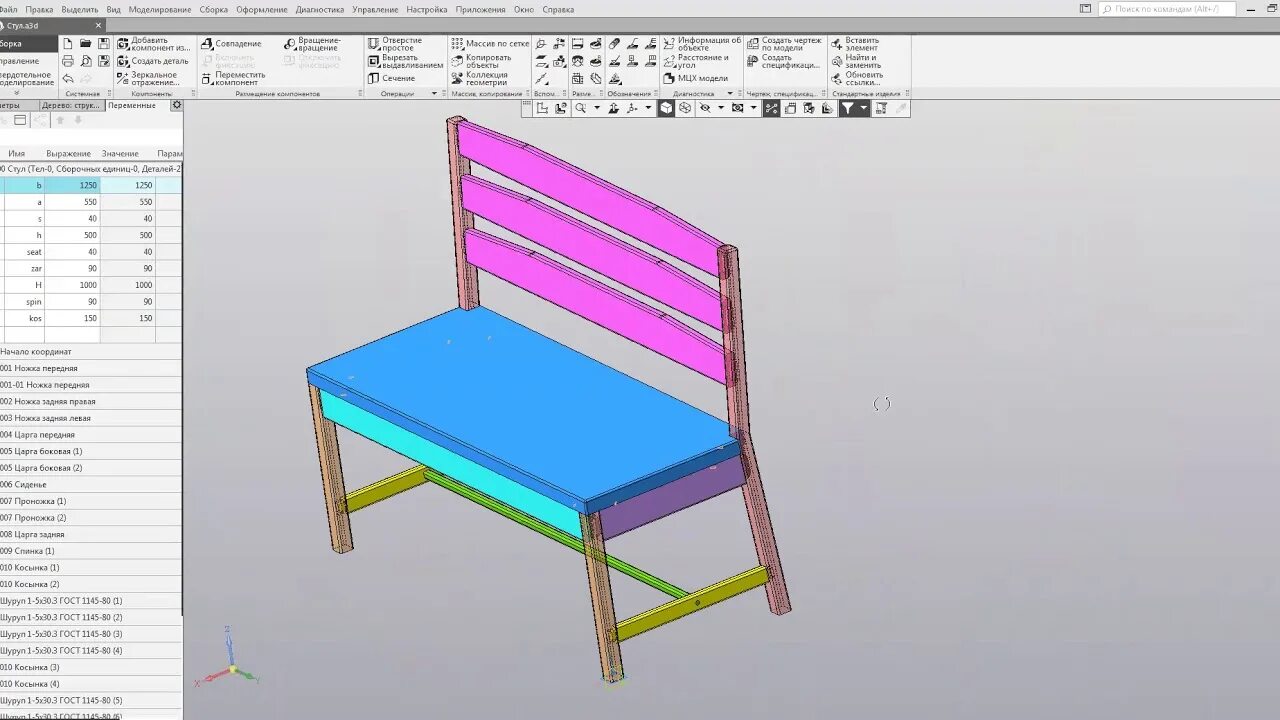Select the Создать деталь tool

pos(153,61)
